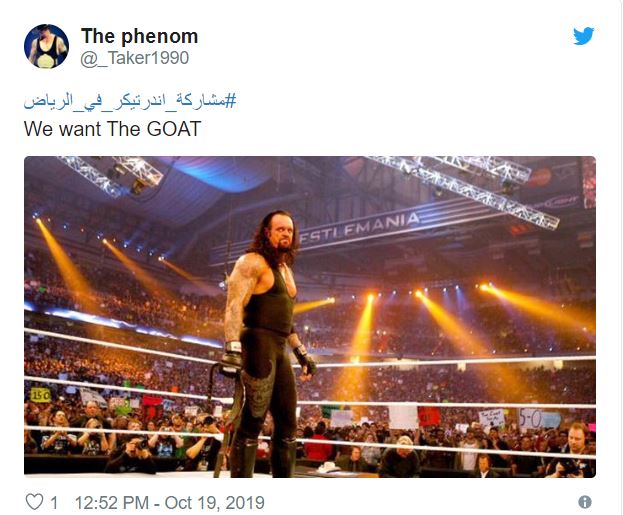Open The phenom's profile avatar
The height and width of the screenshot is (515, 623).
pyautogui.click(x=46, y=46)
